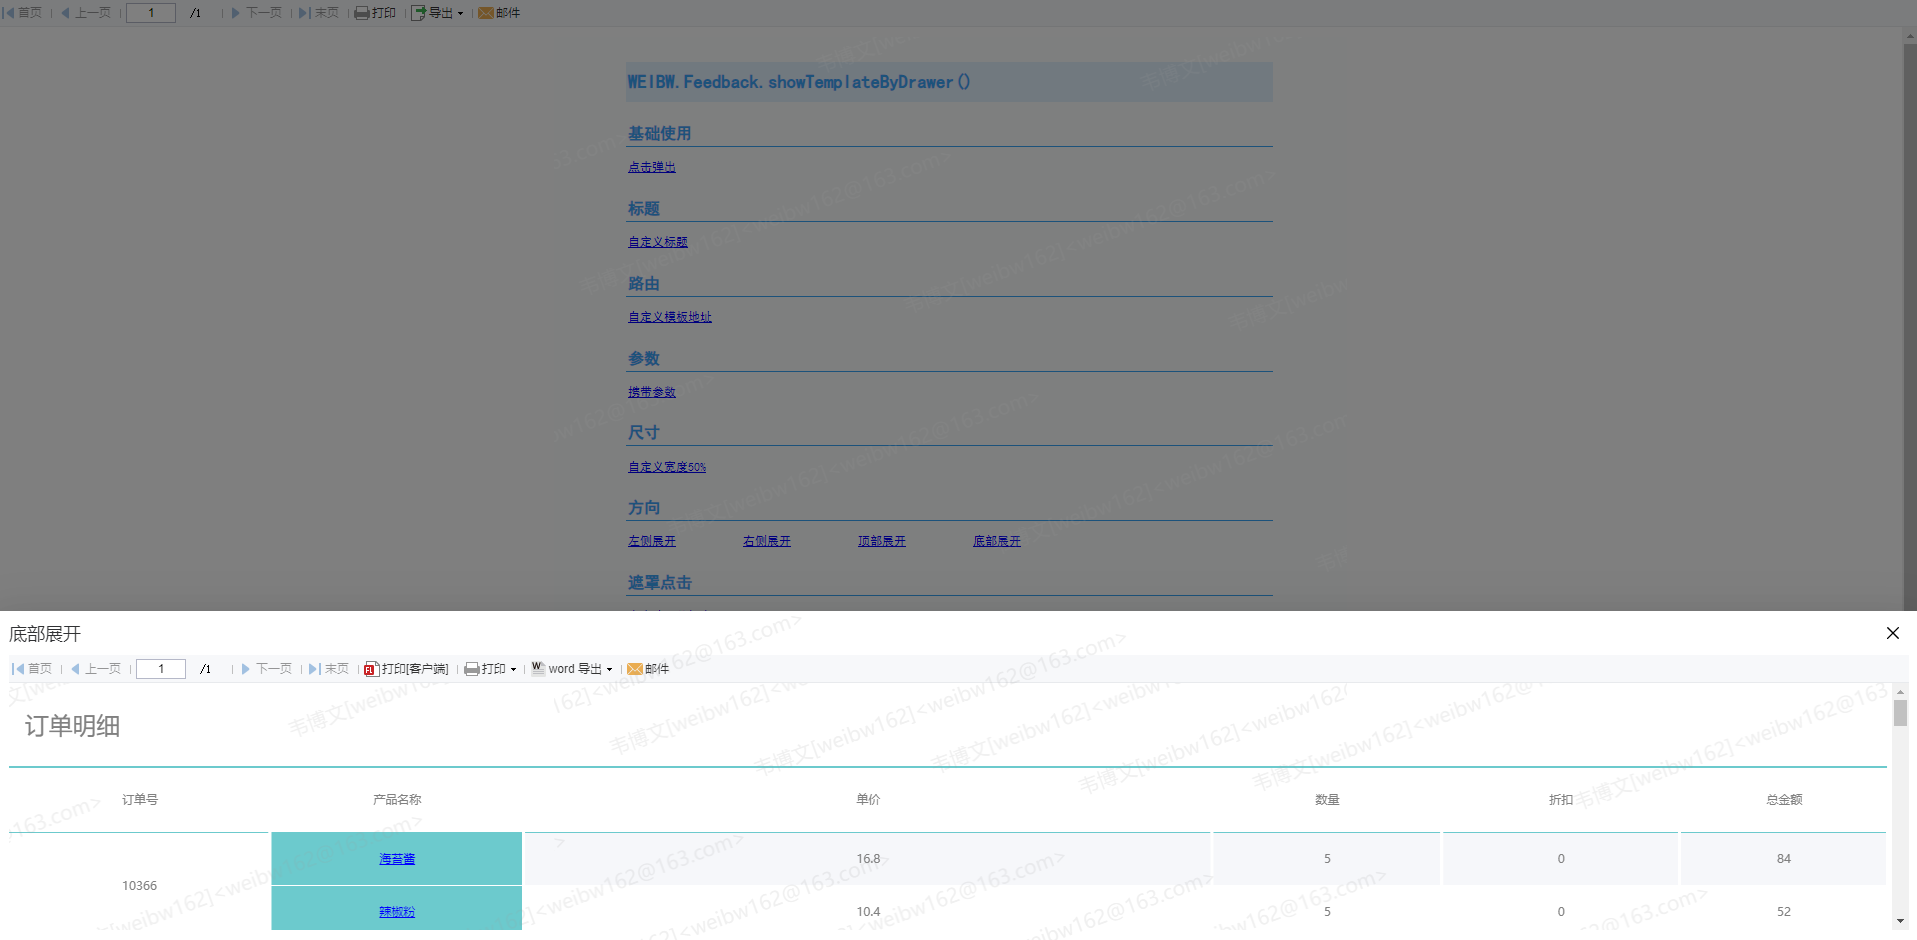Go to the next page 下一页 in drawer toolbar
The height and width of the screenshot is (940, 1917).
tap(266, 669)
